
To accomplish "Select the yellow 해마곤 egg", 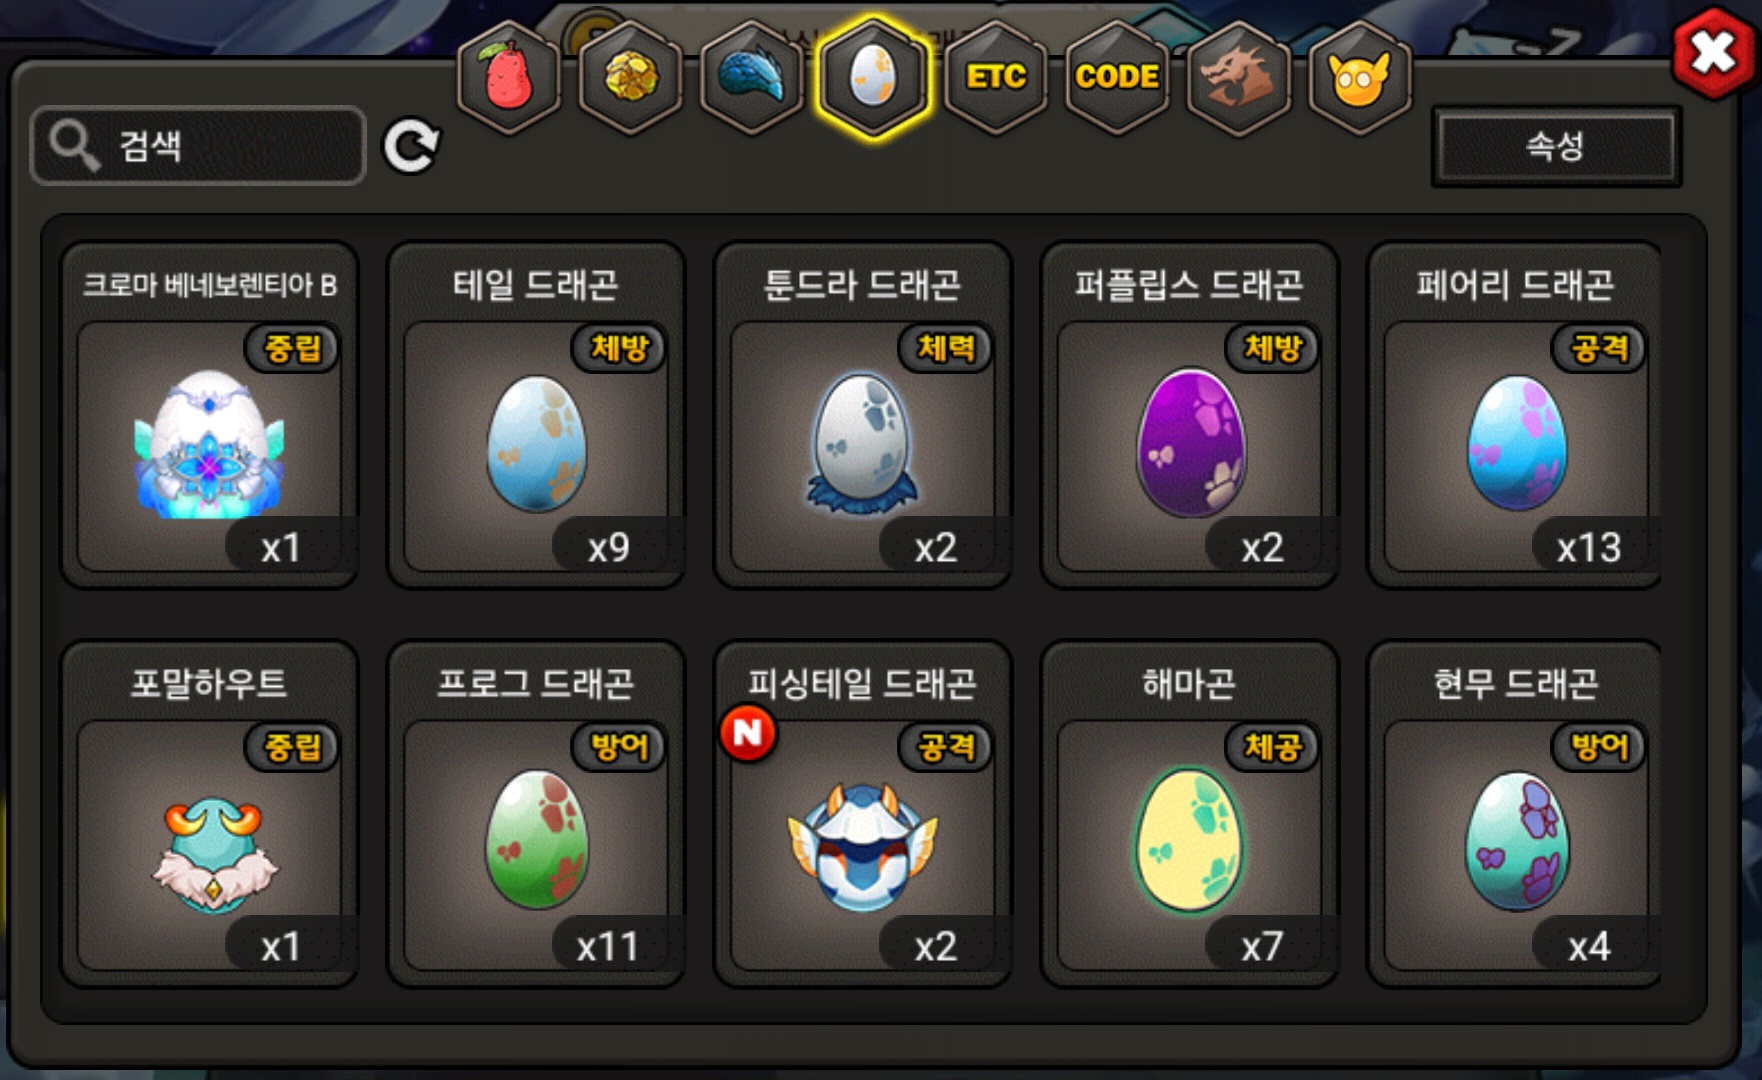I will tap(1189, 814).
